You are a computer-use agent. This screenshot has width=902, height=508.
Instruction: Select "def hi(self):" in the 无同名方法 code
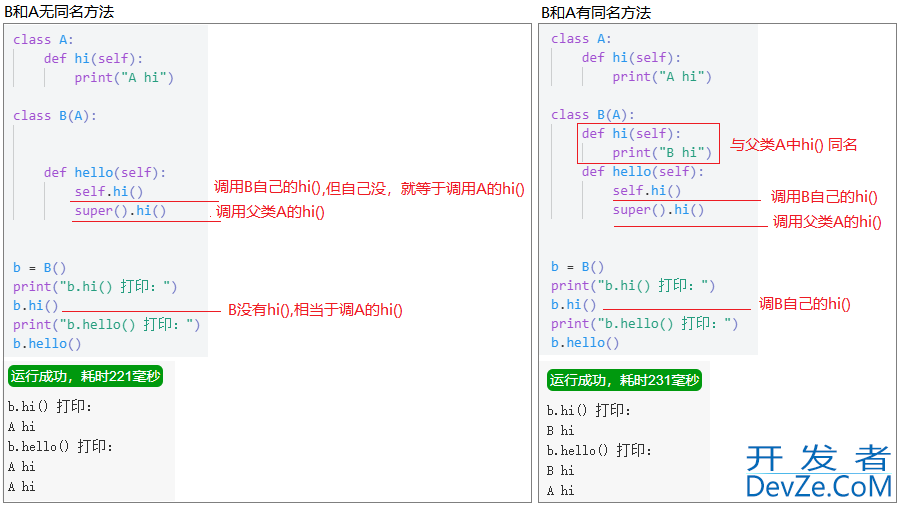[x=93, y=59]
